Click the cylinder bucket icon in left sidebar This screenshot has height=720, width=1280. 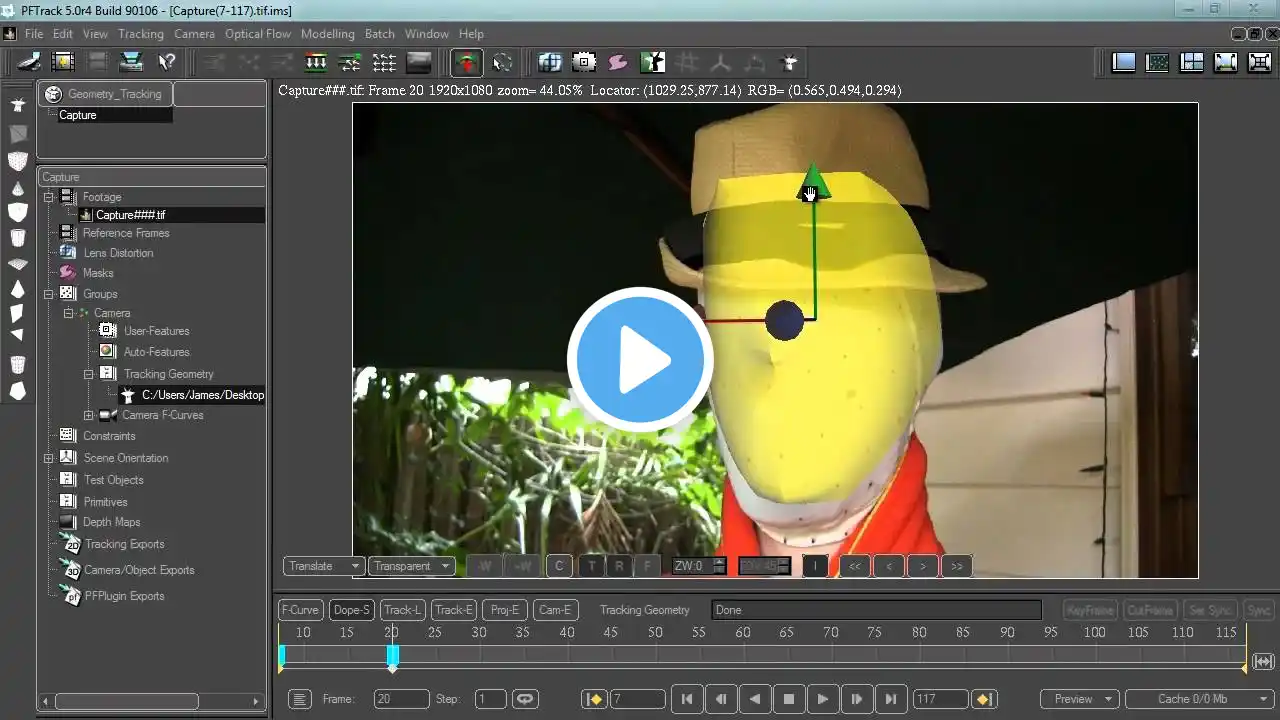17,238
